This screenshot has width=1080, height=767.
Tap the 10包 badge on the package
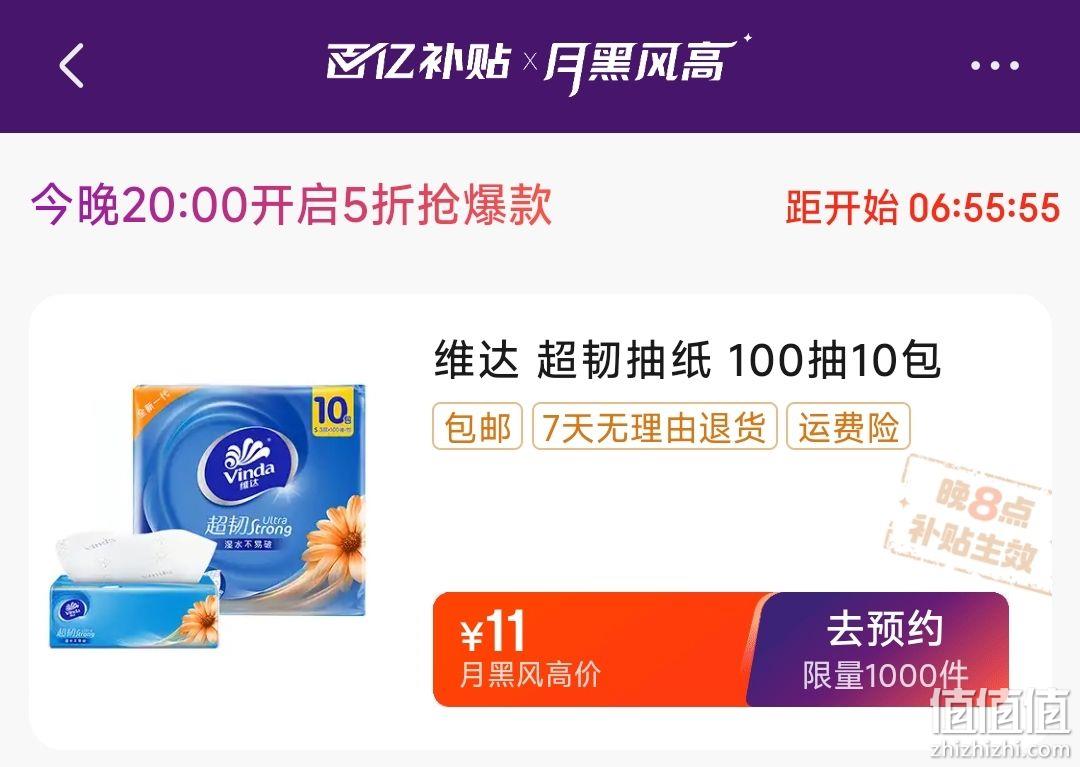click(x=334, y=412)
